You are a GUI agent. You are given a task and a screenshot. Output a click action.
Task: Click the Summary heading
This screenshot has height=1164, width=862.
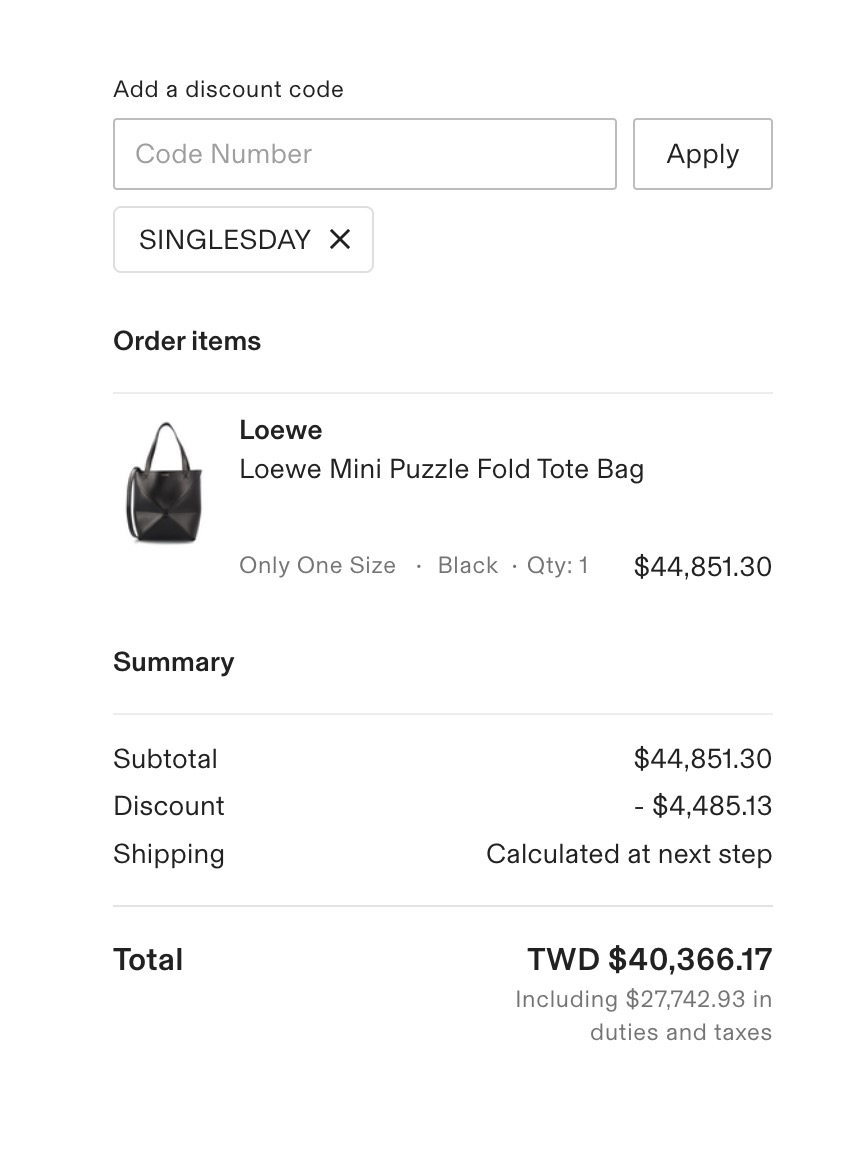[173, 662]
